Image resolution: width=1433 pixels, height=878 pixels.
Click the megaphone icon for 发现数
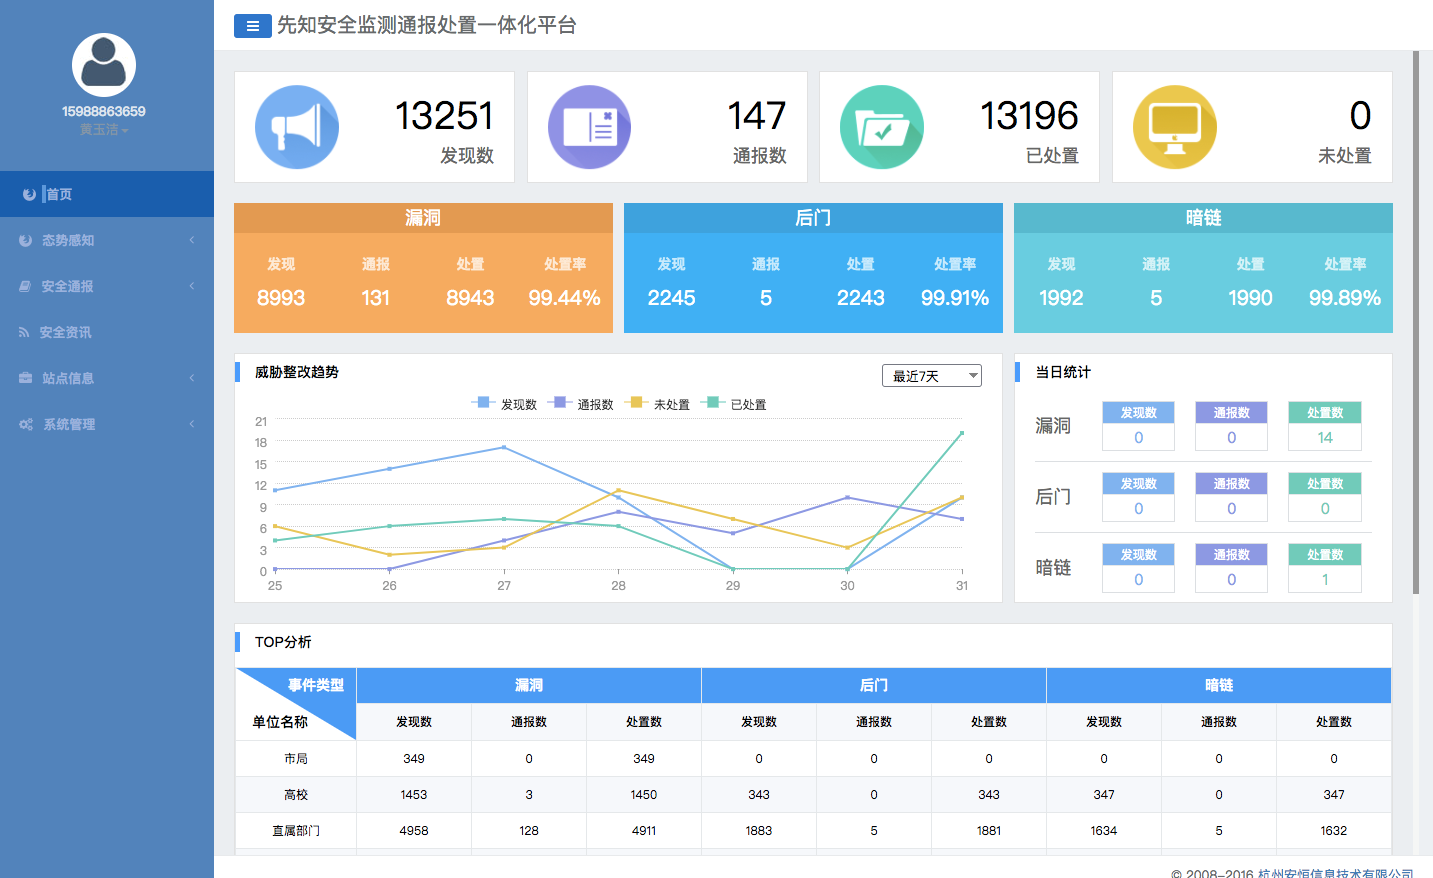297,127
